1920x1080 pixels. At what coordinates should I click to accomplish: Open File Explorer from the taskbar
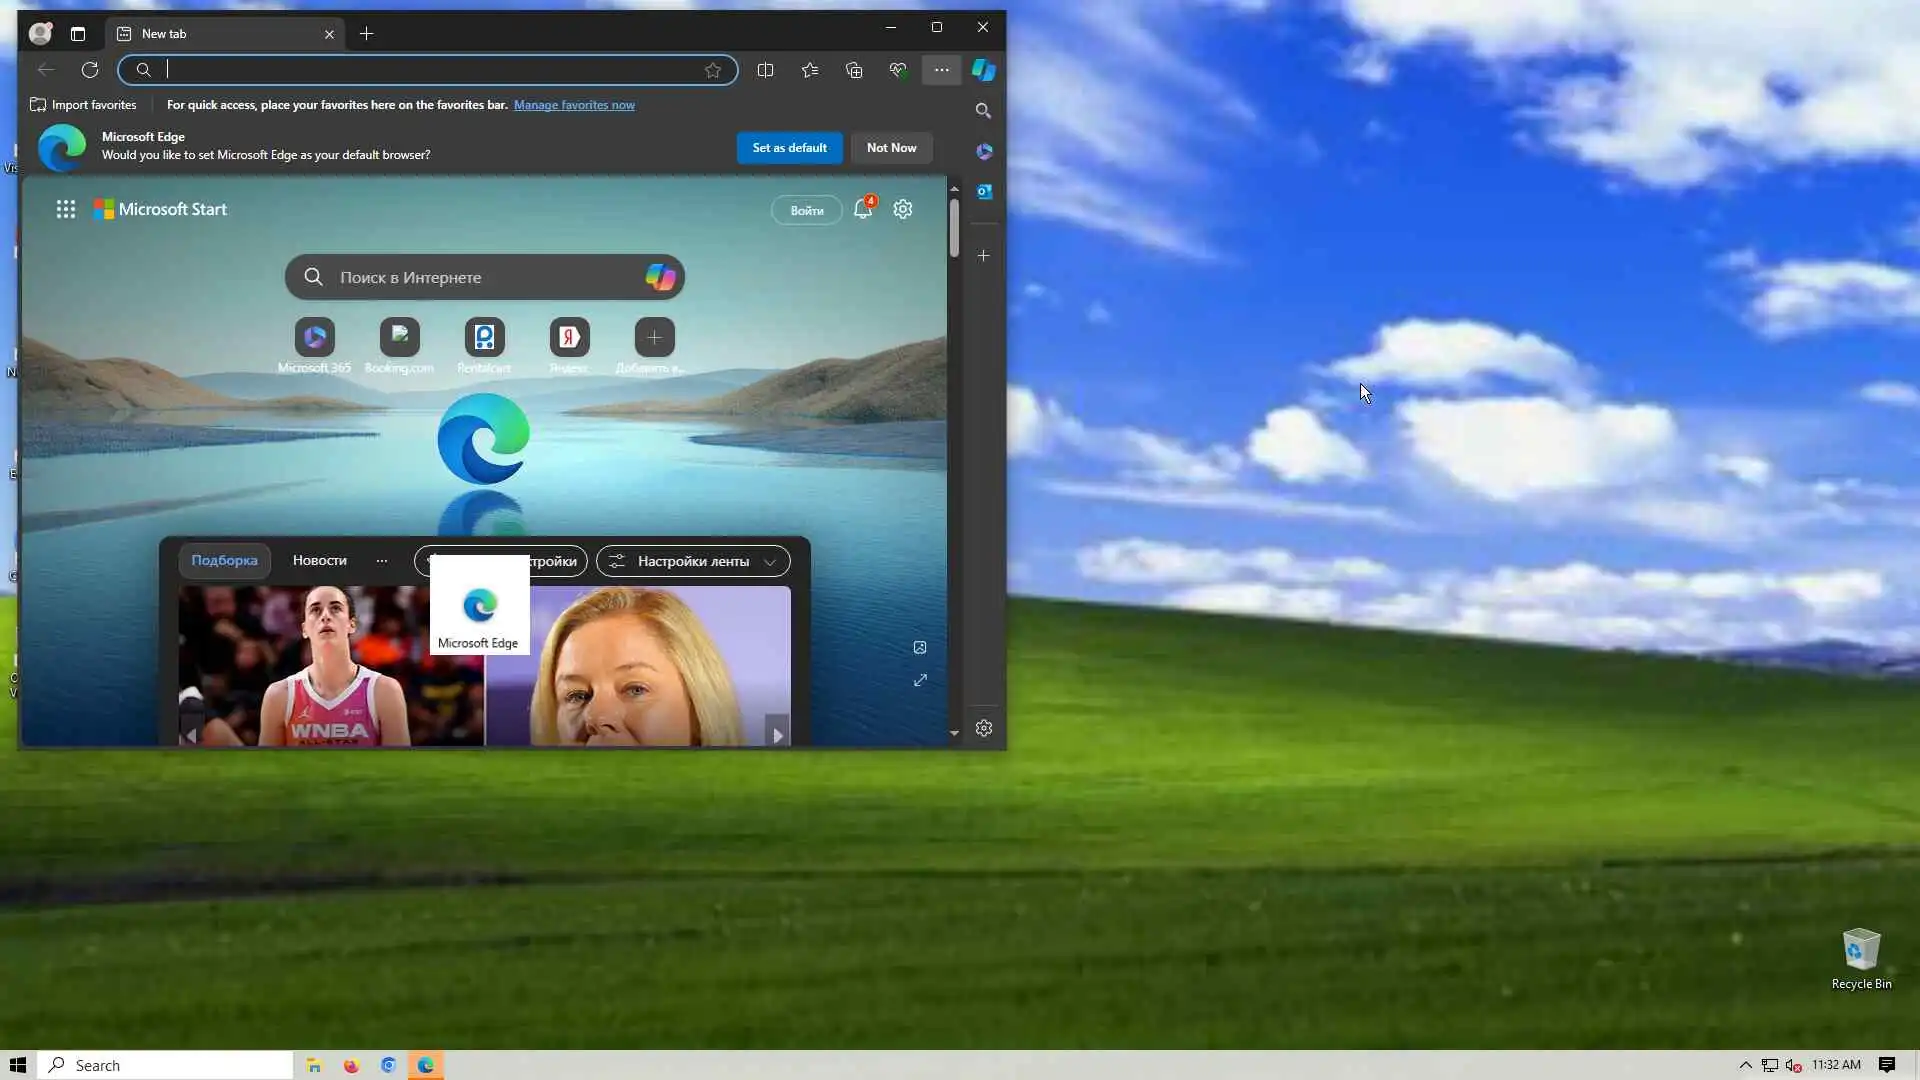(314, 1066)
